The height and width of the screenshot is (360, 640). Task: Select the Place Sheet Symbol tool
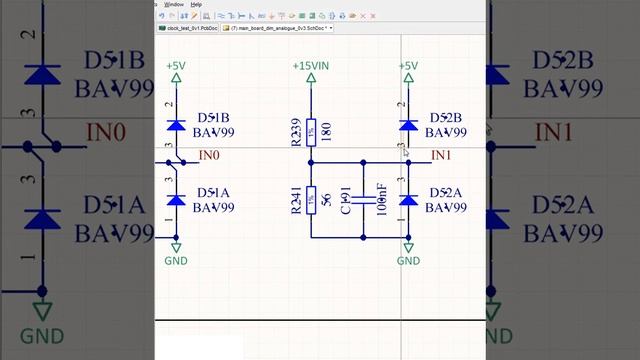point(302,16)
